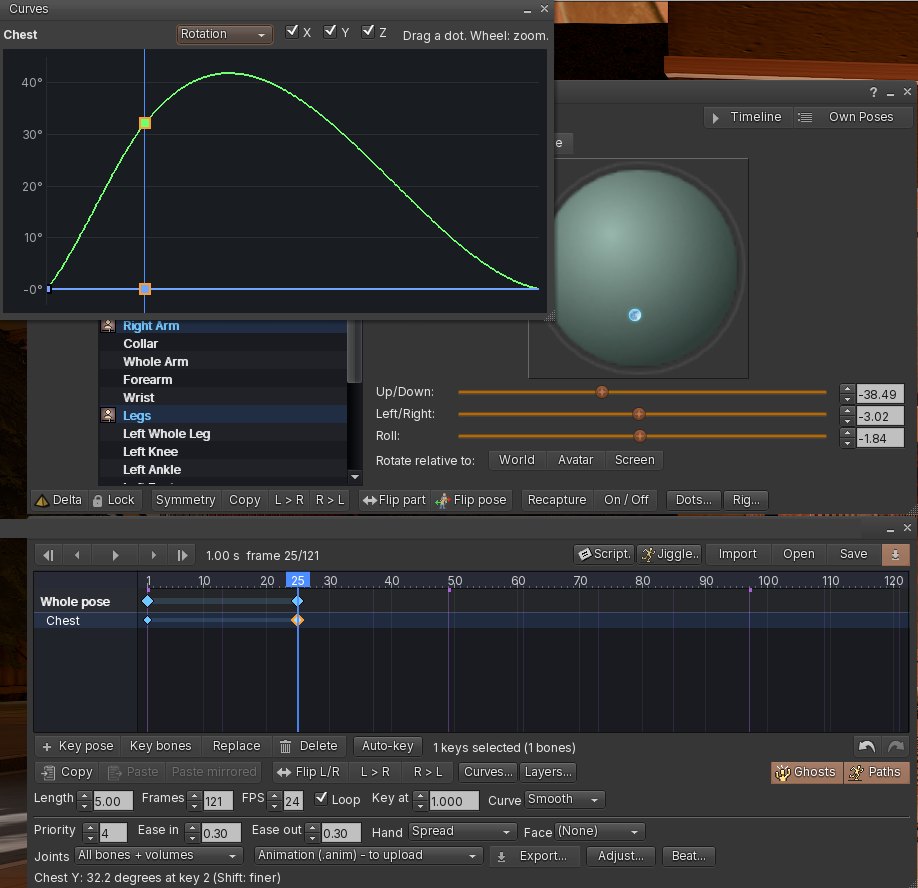Click the bone list scroll down arrow

click(x=354, y=477)
